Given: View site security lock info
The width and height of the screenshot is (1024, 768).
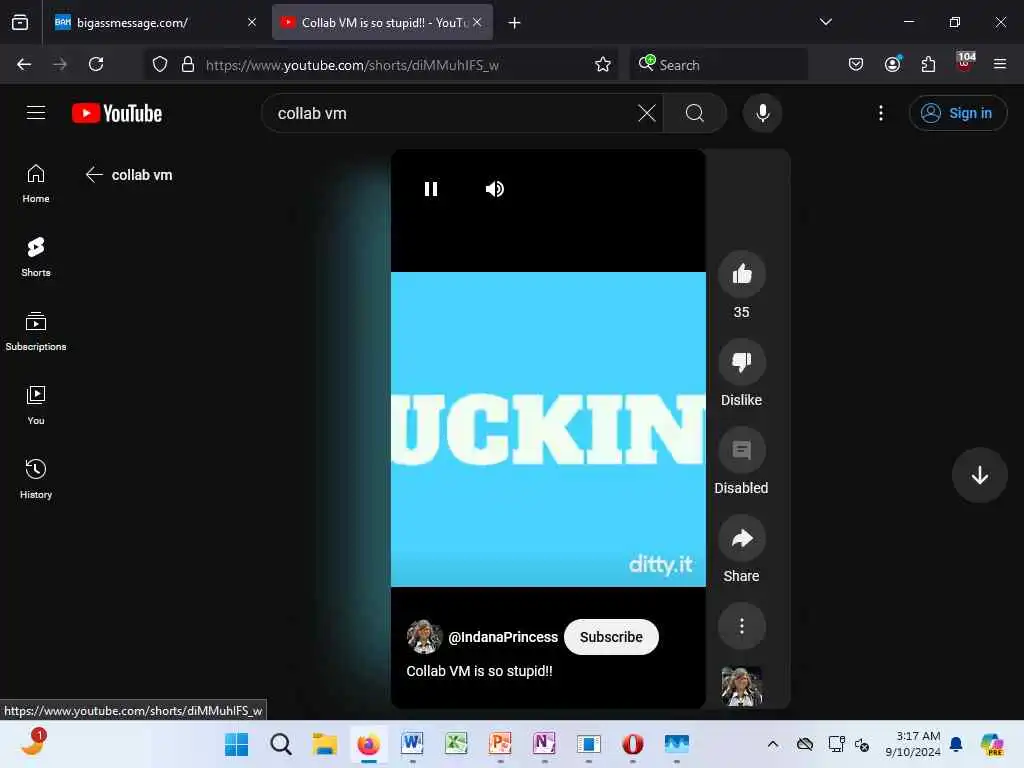Looking at the screenshot, I should click(x=188, y=65).
